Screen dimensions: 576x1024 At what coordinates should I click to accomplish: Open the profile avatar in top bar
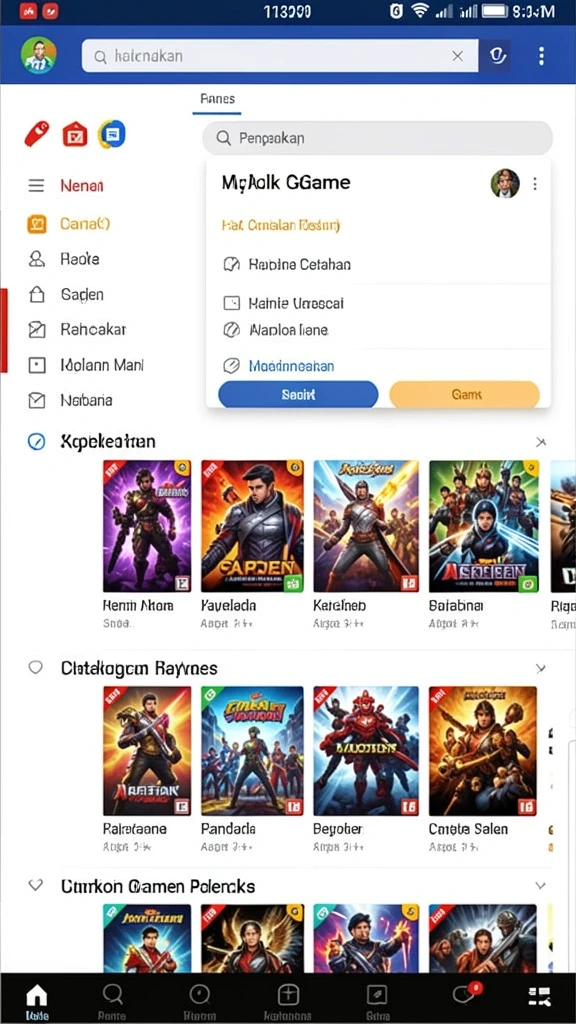click(x=39, y=56)
